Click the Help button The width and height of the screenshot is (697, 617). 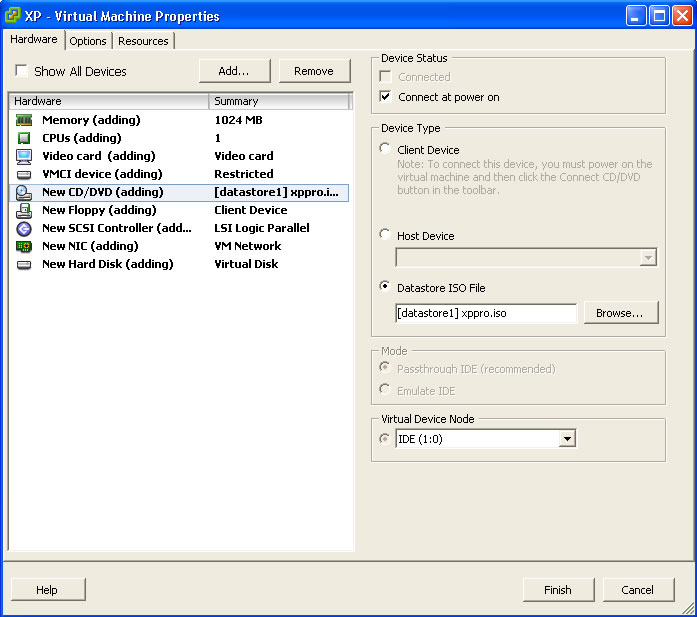click(x=48, y=589)
